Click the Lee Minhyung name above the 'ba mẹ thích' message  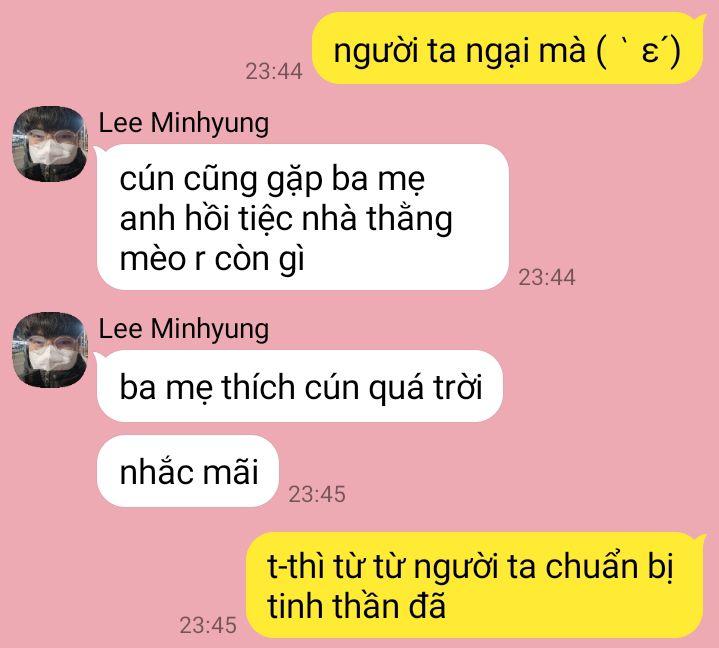[x=184, y=329]
